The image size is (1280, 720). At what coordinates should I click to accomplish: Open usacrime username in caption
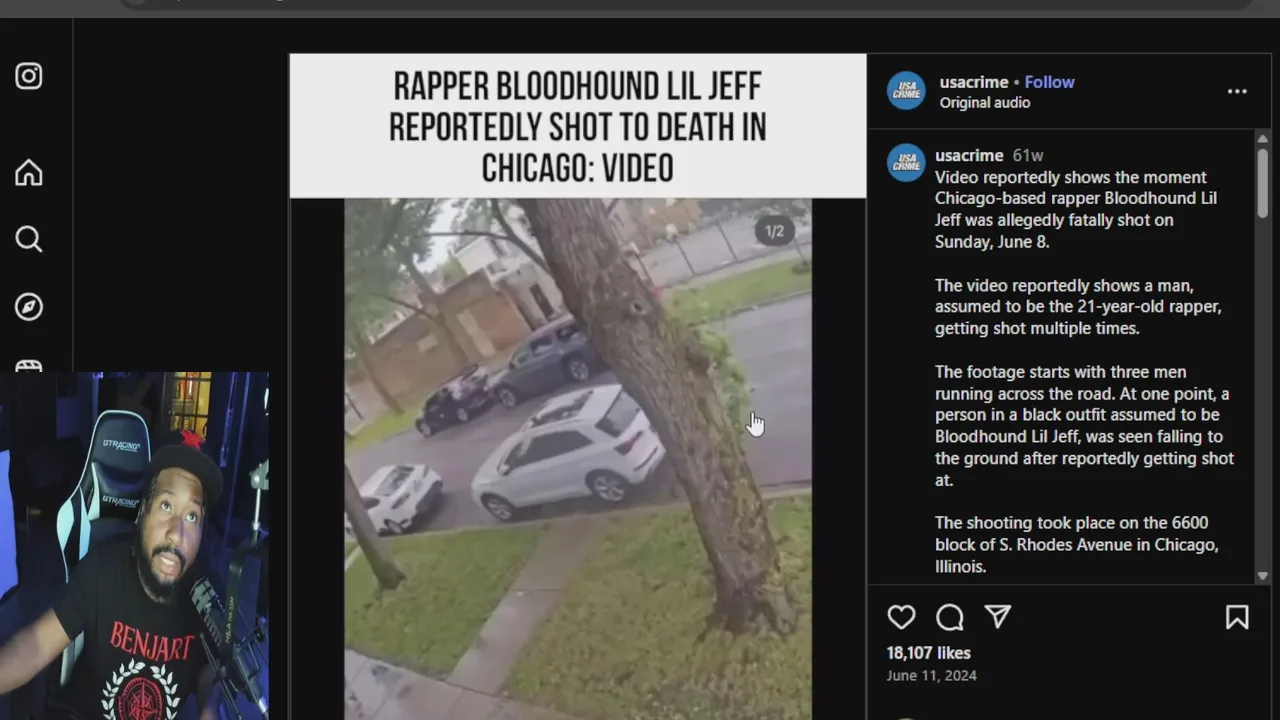969,155
